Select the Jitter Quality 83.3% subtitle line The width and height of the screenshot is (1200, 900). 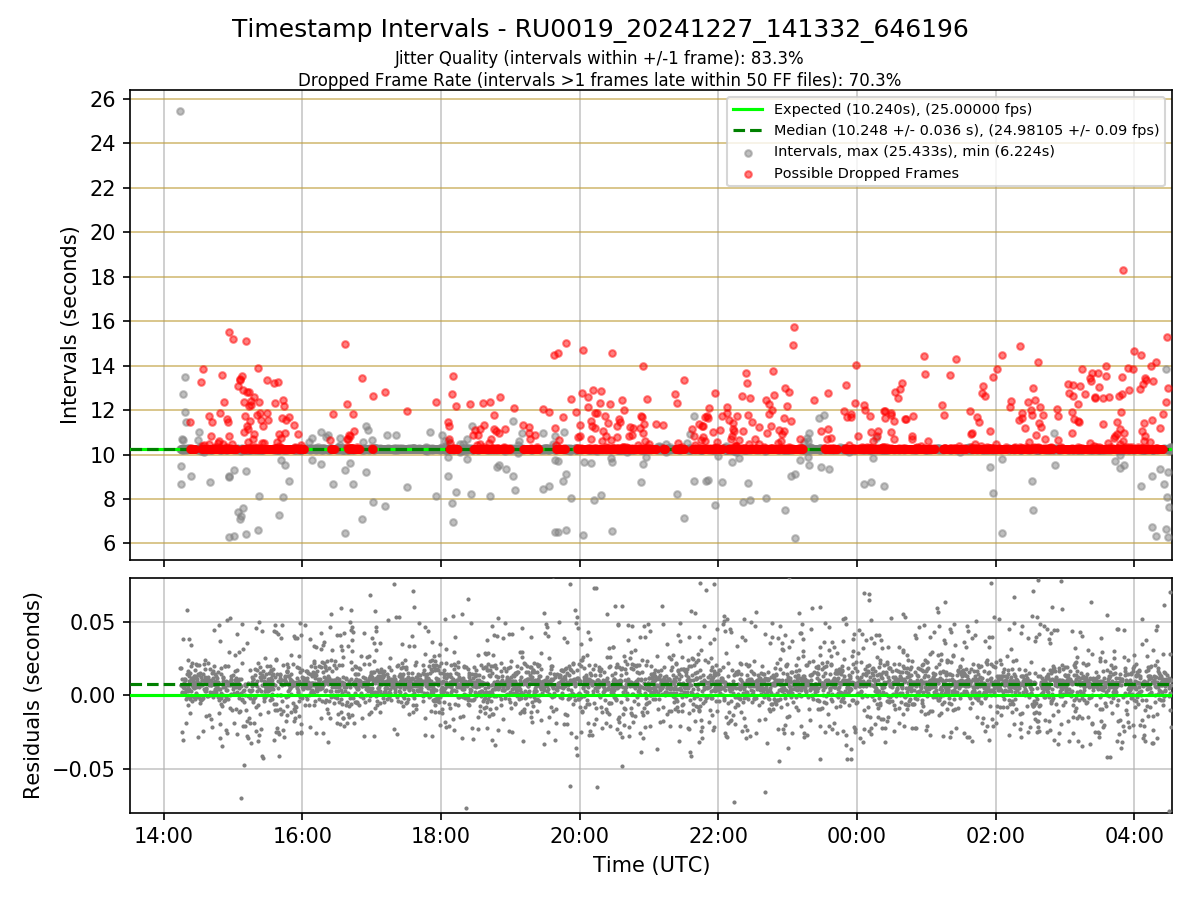point(599,58)
